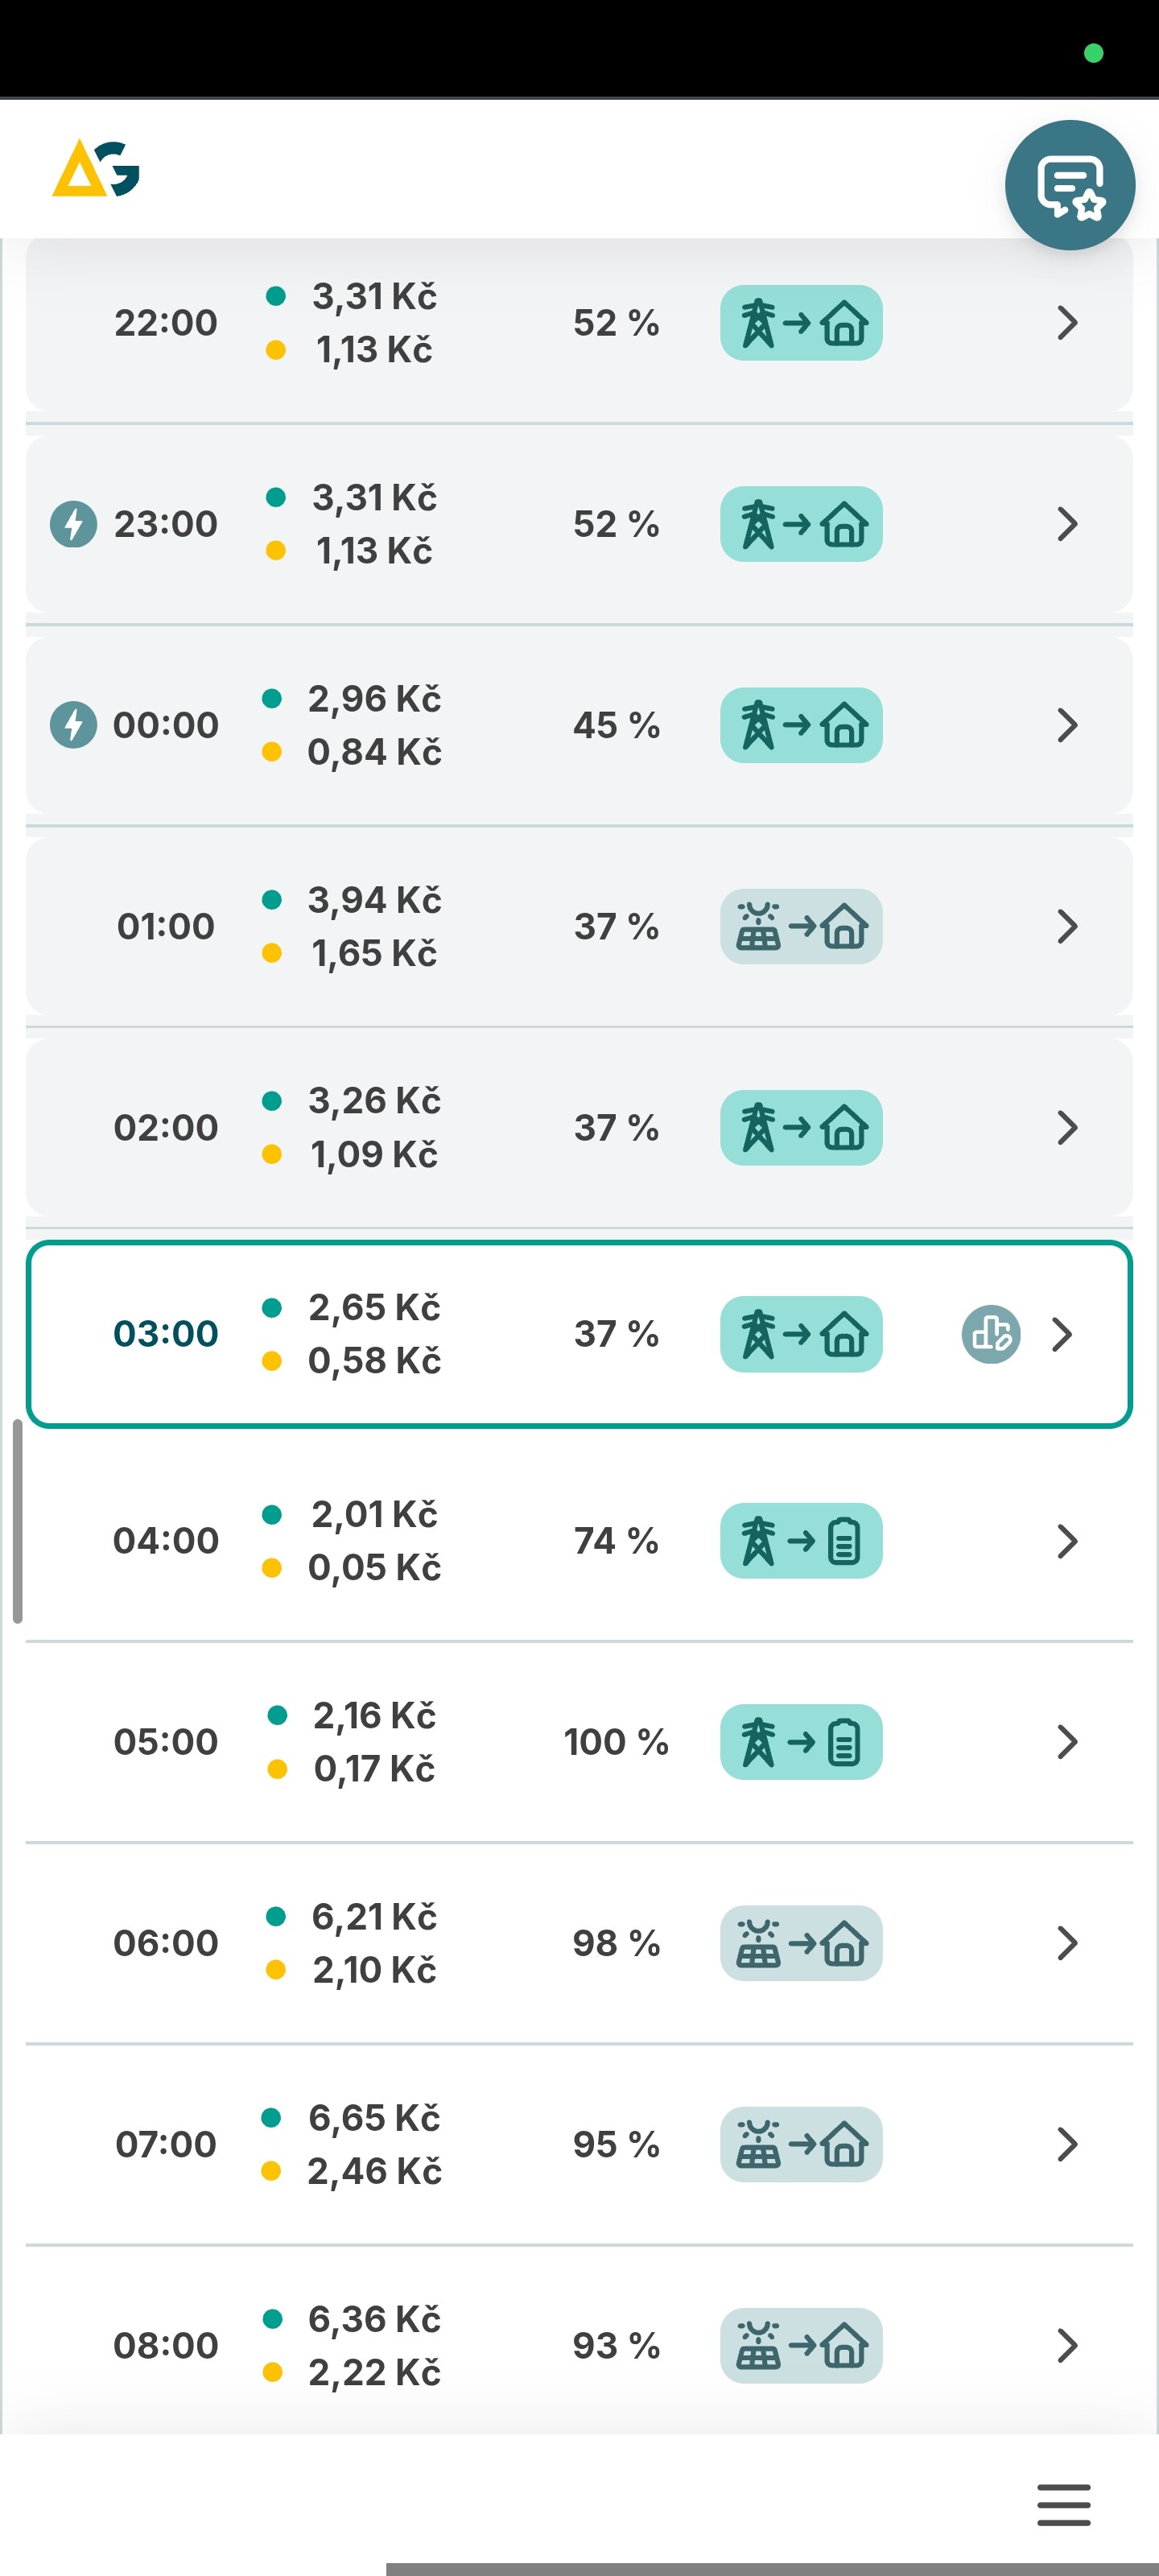Screen dimensions: 1159x2576
Task: Tap the 6,21 Kč price at 06:00
Action: 374,1916
